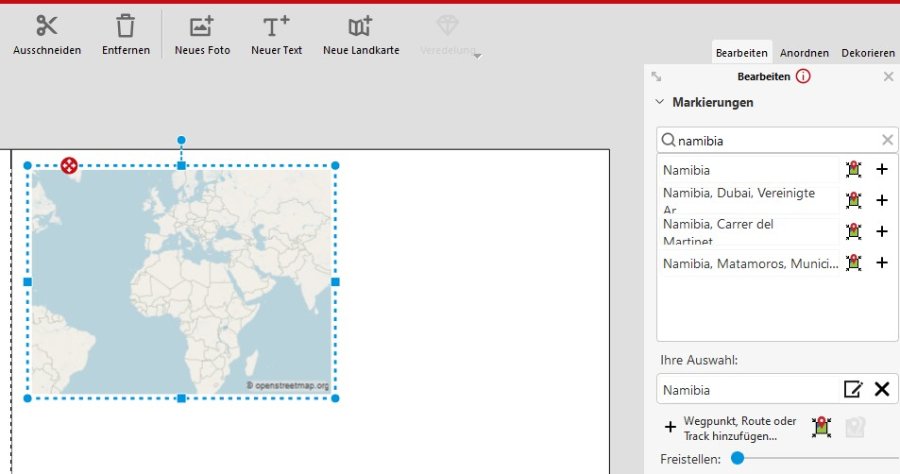
Task: Switch to the Anordnen tab
Action: point(804,53)
